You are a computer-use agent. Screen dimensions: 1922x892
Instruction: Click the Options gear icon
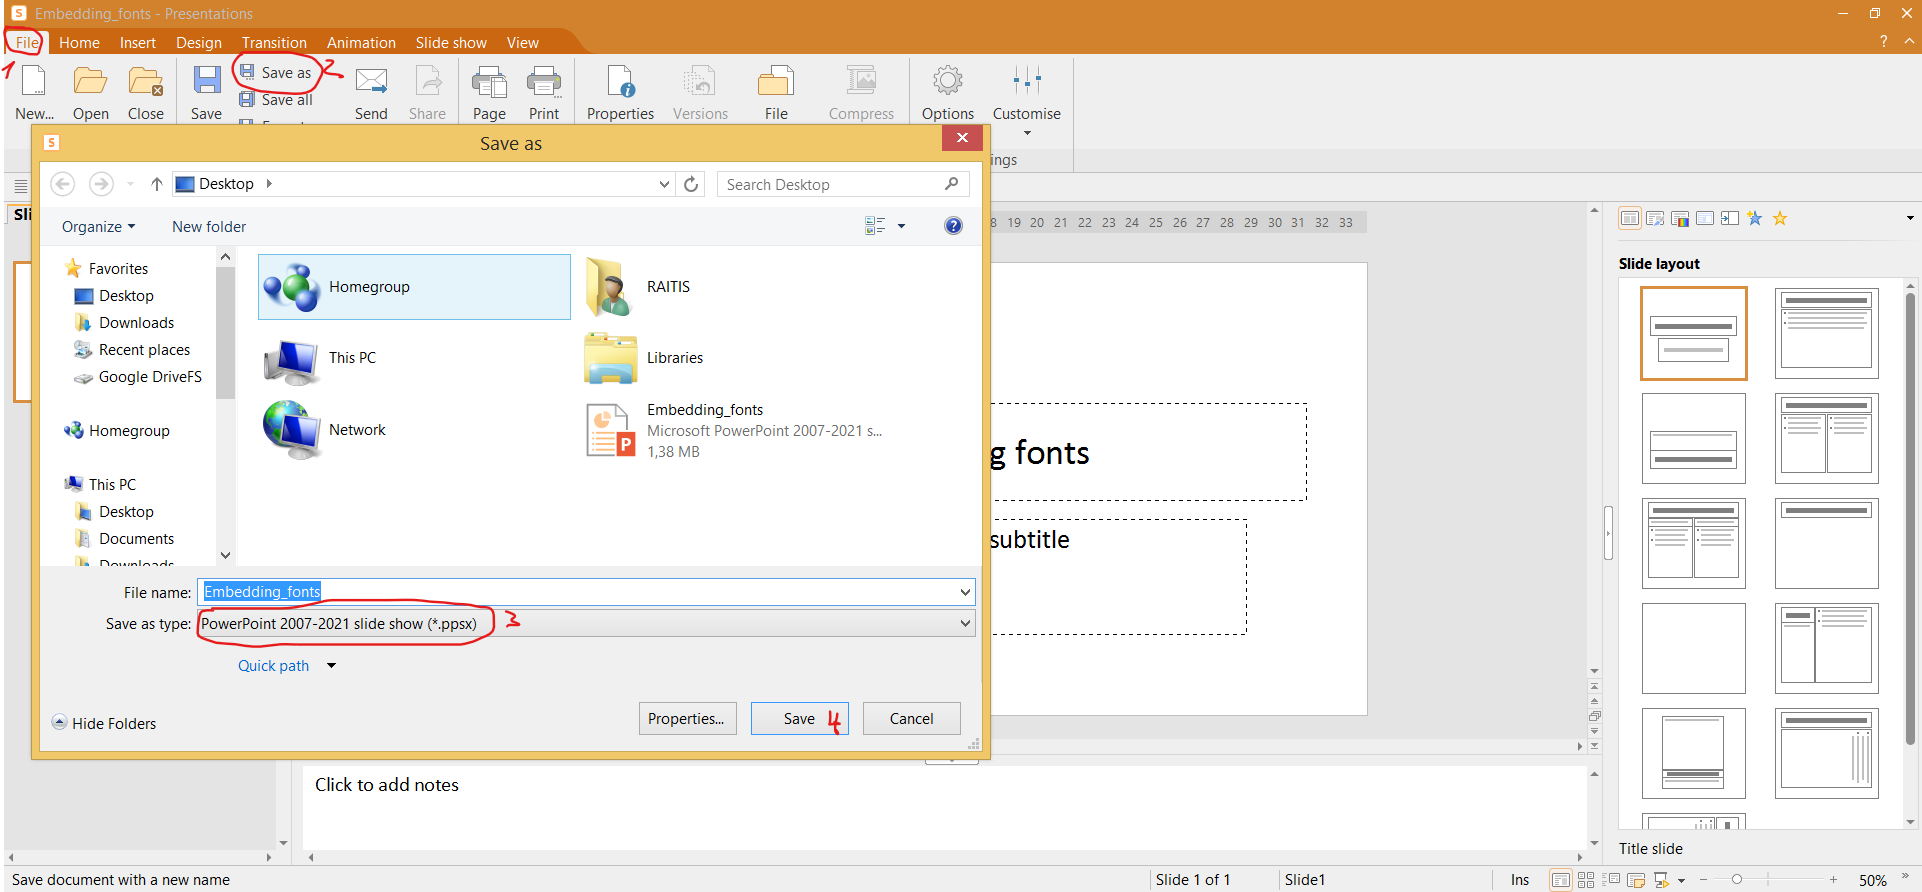click(947, 82)
